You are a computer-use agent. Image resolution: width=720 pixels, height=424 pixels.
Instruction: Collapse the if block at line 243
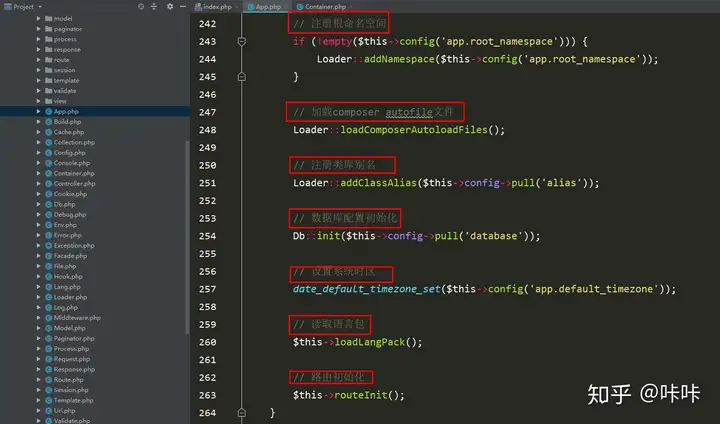pos(242,41)
